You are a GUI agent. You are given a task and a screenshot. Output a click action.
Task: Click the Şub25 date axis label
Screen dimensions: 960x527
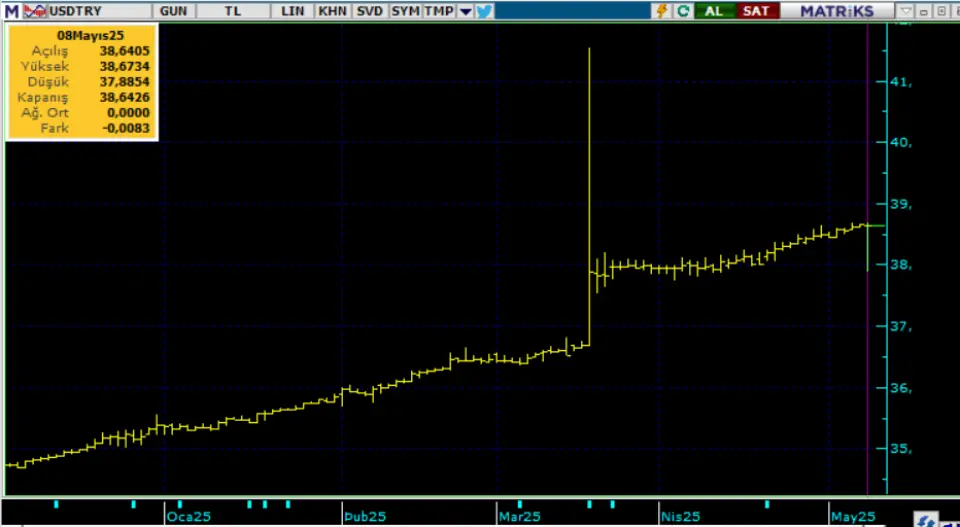(365, 517)
